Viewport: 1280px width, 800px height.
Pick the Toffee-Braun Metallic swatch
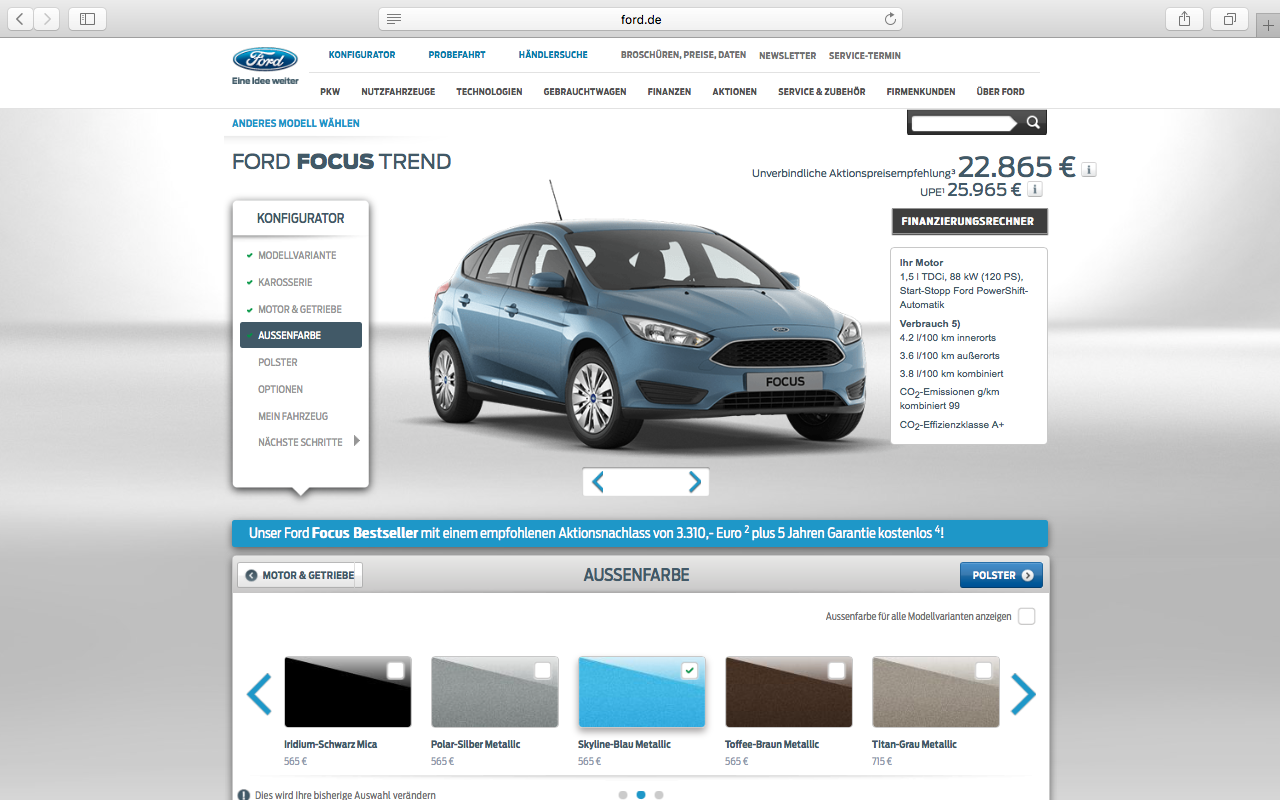(789, 692)
